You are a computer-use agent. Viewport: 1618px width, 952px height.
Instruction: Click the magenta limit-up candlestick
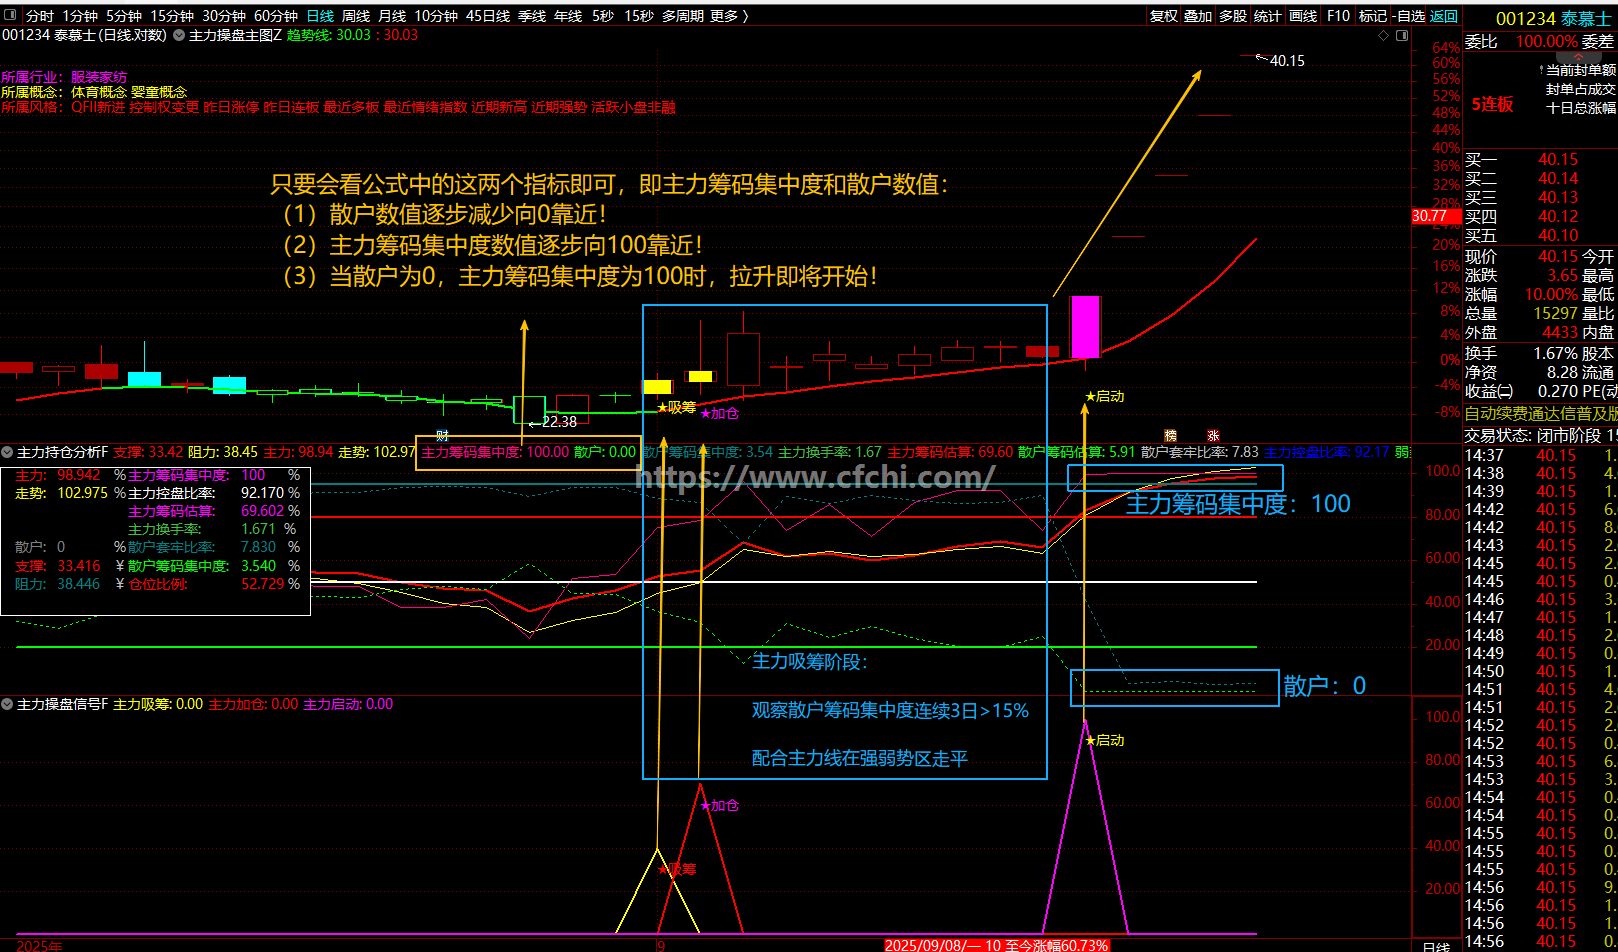pyautogui.click(x=1085, y=327)
